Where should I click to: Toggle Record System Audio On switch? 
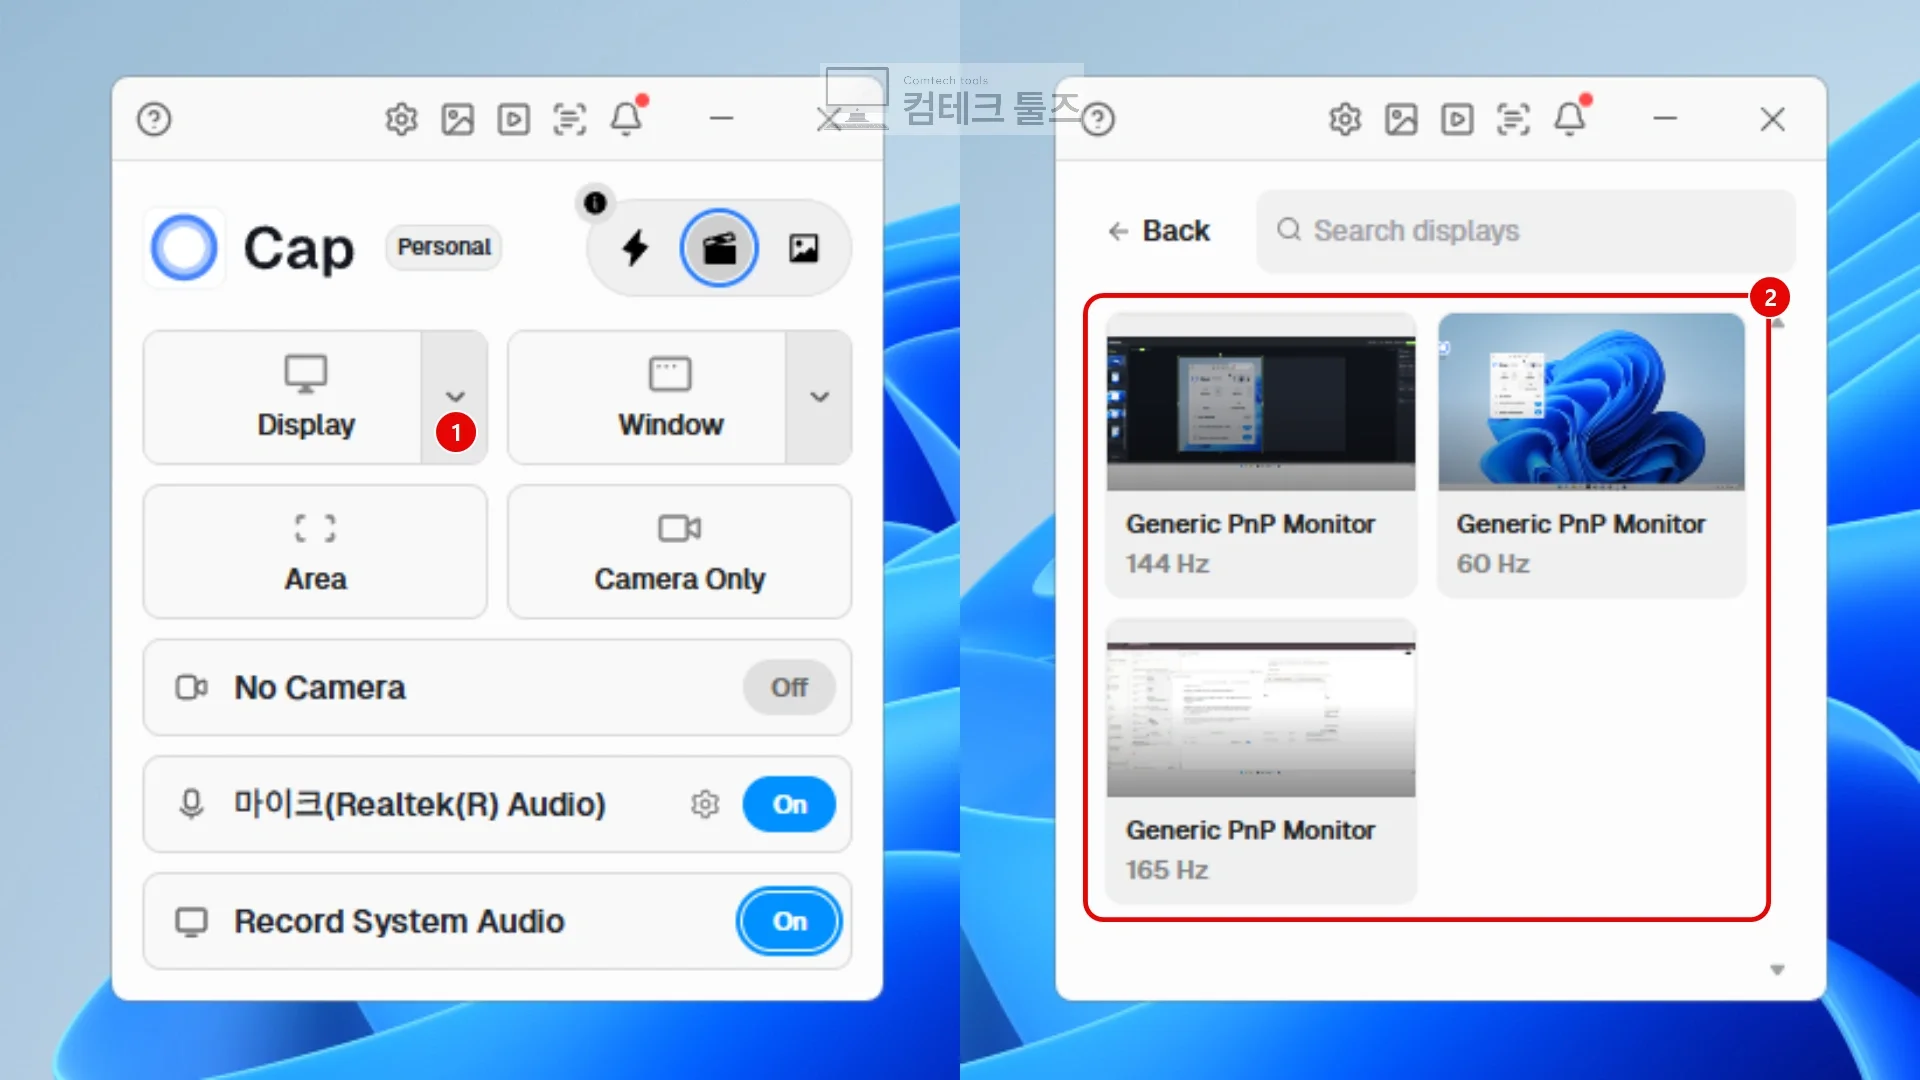click(x=789, y=921)
